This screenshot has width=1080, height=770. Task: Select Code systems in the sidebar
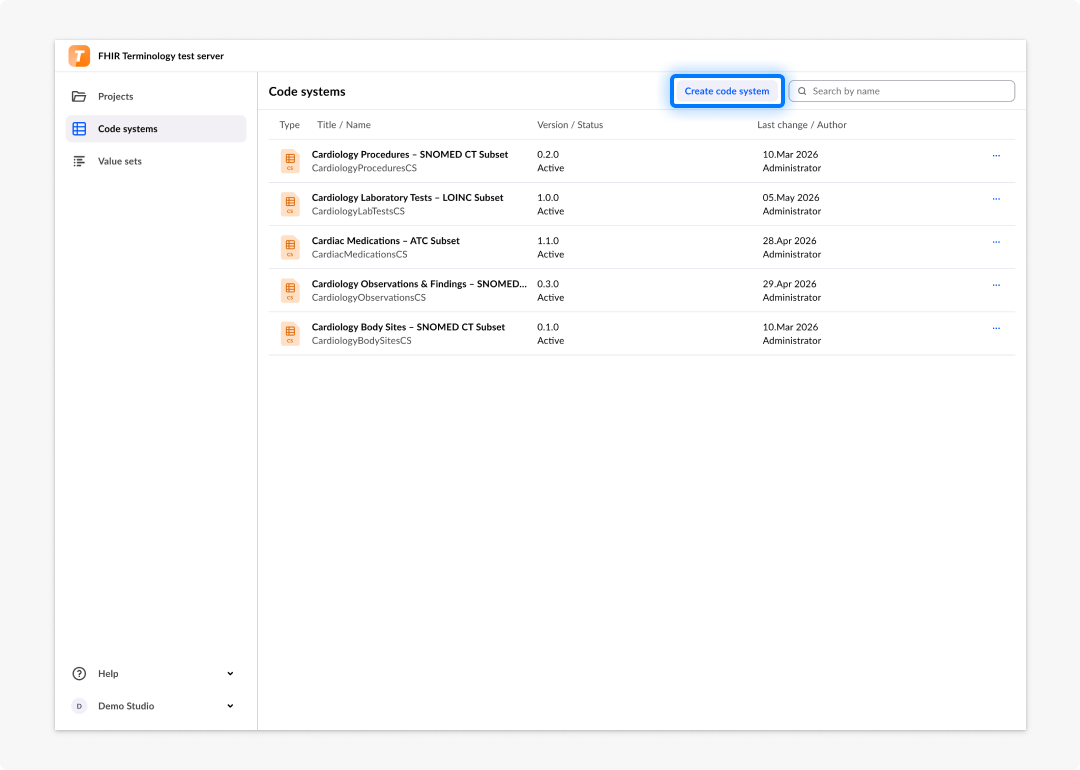coord(156,129)
